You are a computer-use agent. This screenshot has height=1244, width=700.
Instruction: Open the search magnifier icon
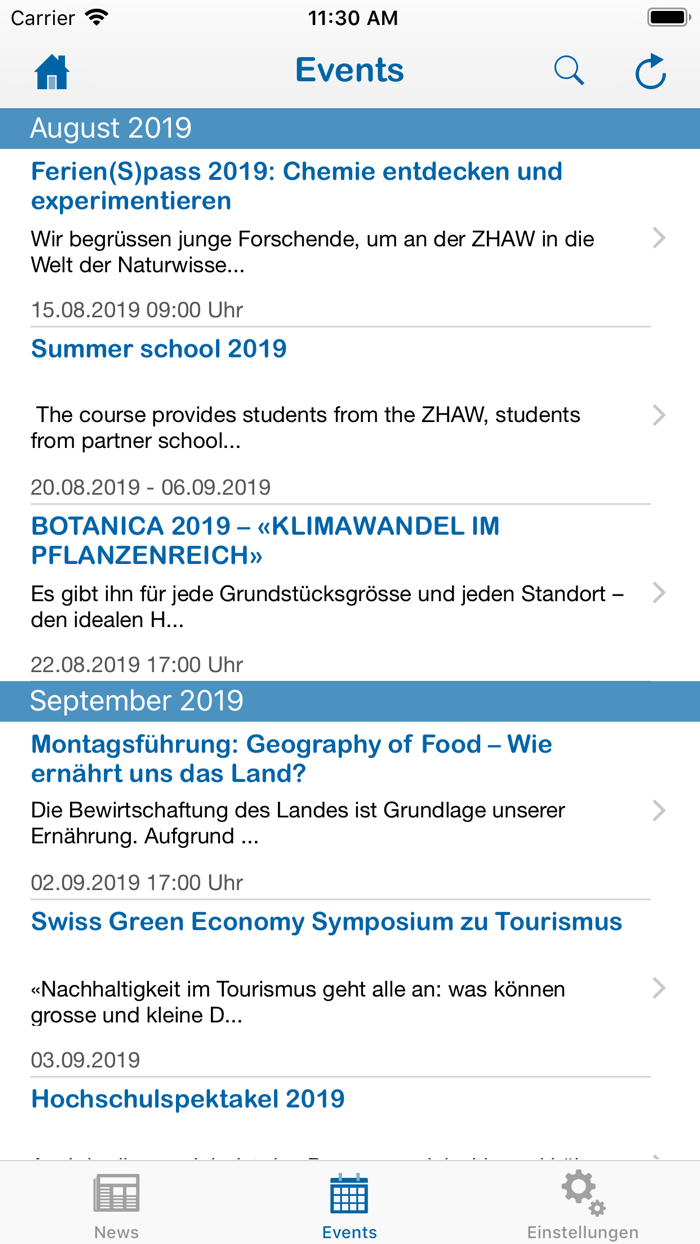pyautogui.click(x=569, y=71)
